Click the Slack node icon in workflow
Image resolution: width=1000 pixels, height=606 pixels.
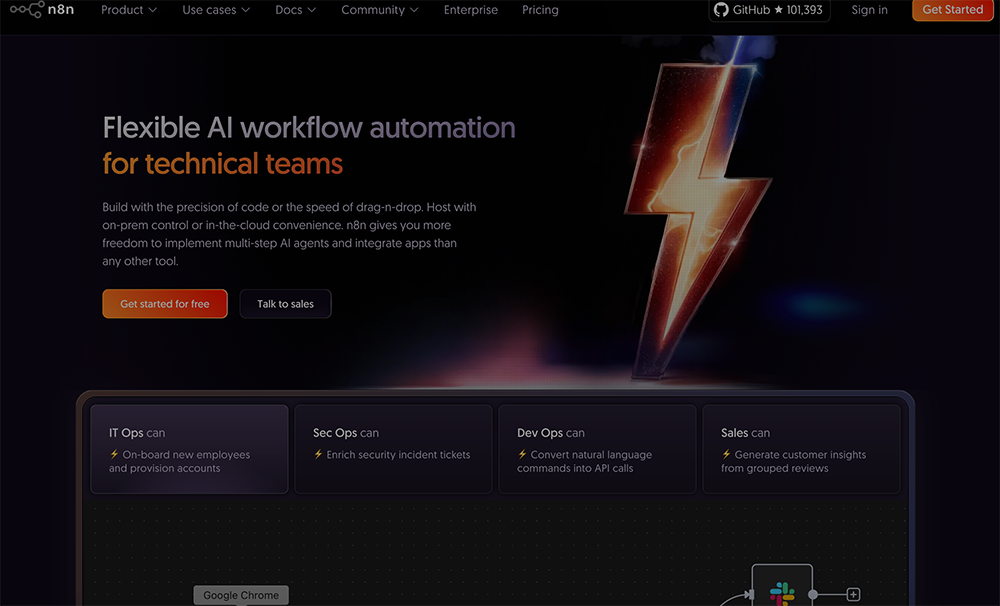tap(782, 592)
